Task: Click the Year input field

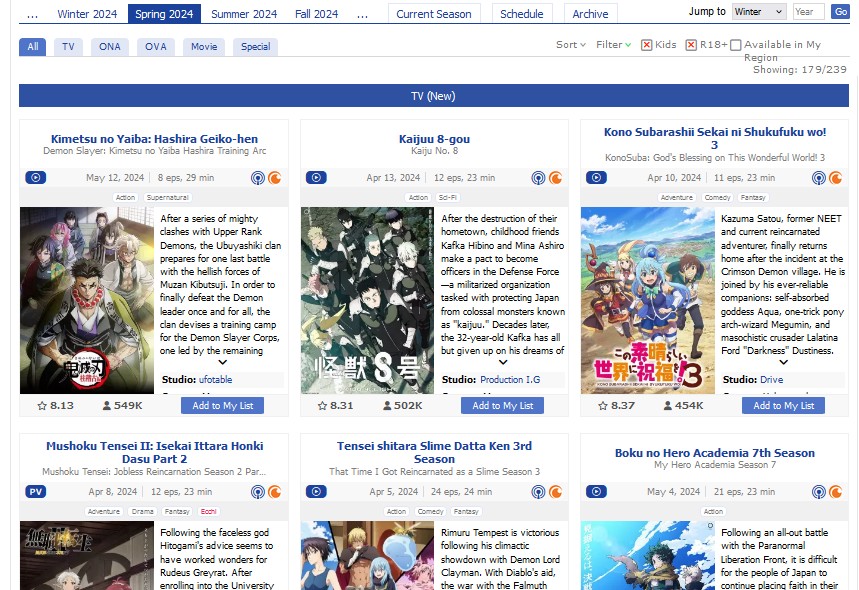Action: coord(808,12)
